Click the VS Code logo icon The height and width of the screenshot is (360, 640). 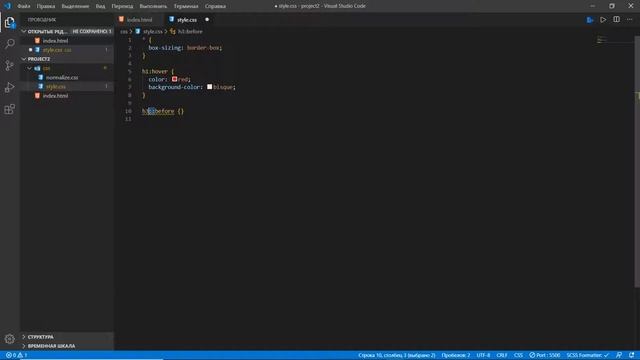pos(7,6)
